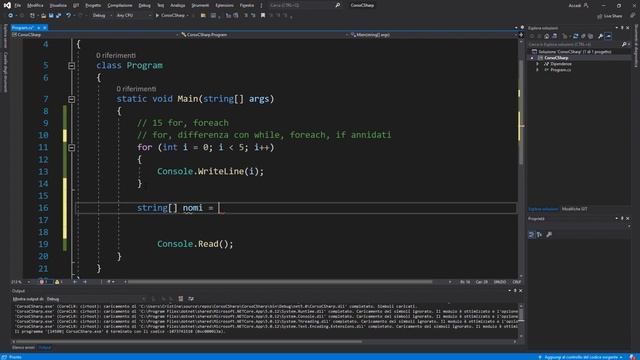Image resolution: width=640 pixels, height=360 pixels.
Task: Click the Live Share button
Action: [610, 16]
